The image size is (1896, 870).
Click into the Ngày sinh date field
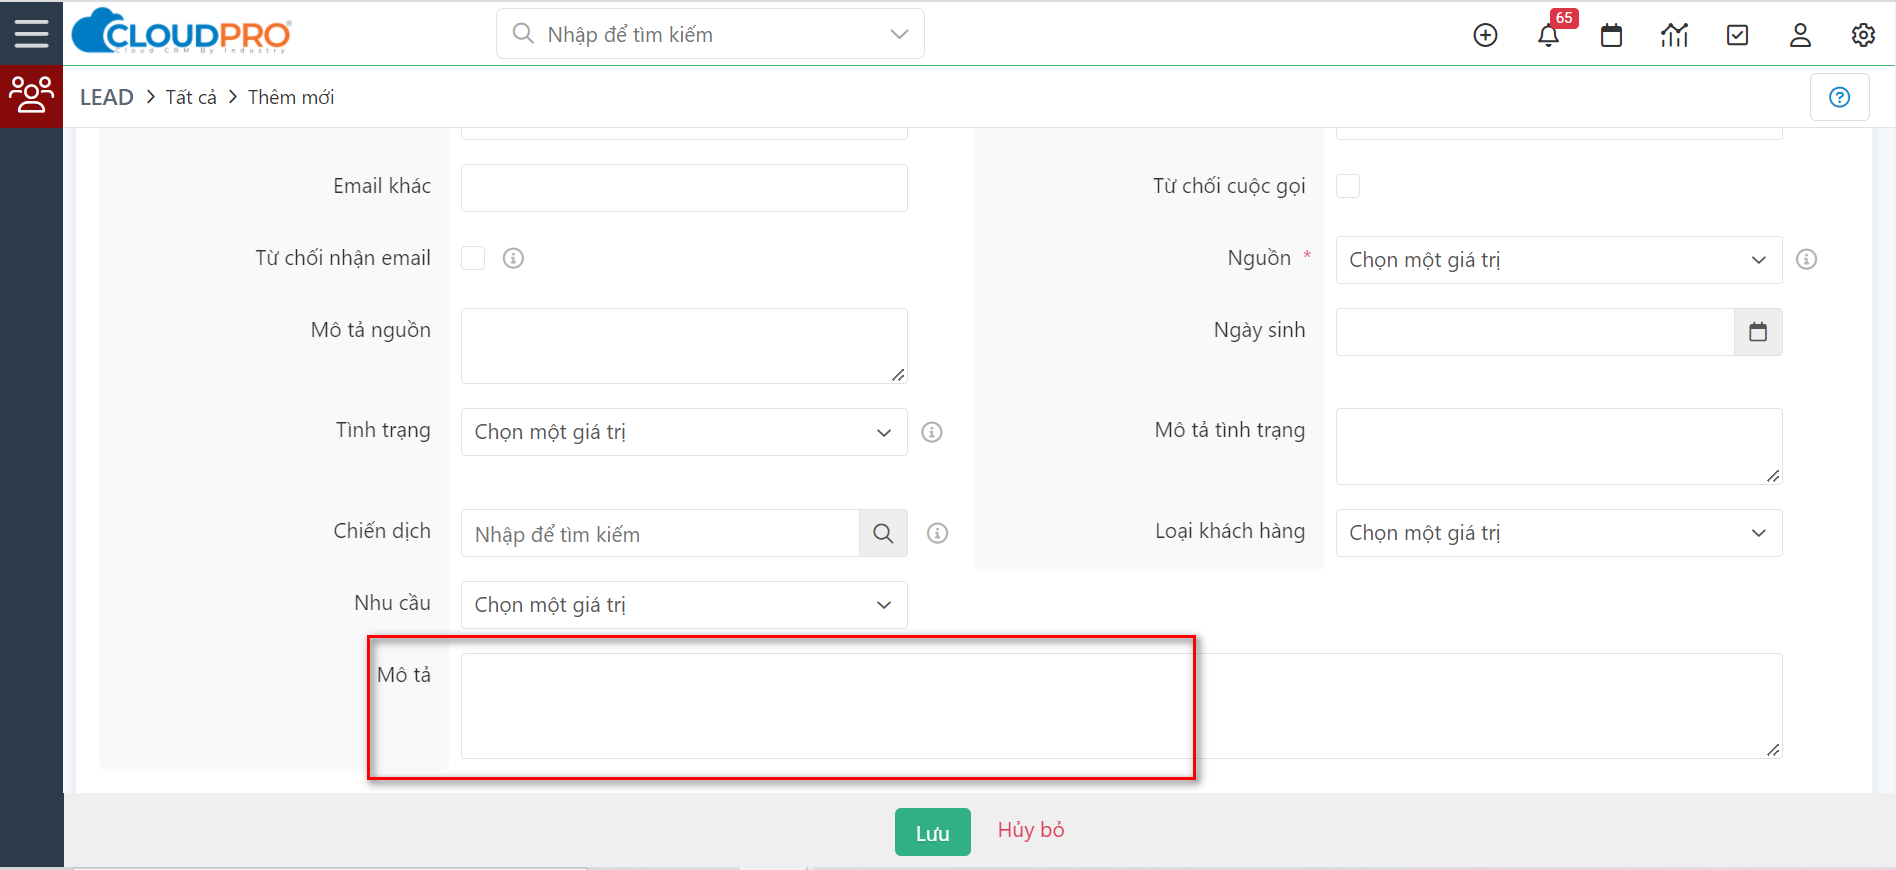pyautogui.click(x=1535, y=332)
